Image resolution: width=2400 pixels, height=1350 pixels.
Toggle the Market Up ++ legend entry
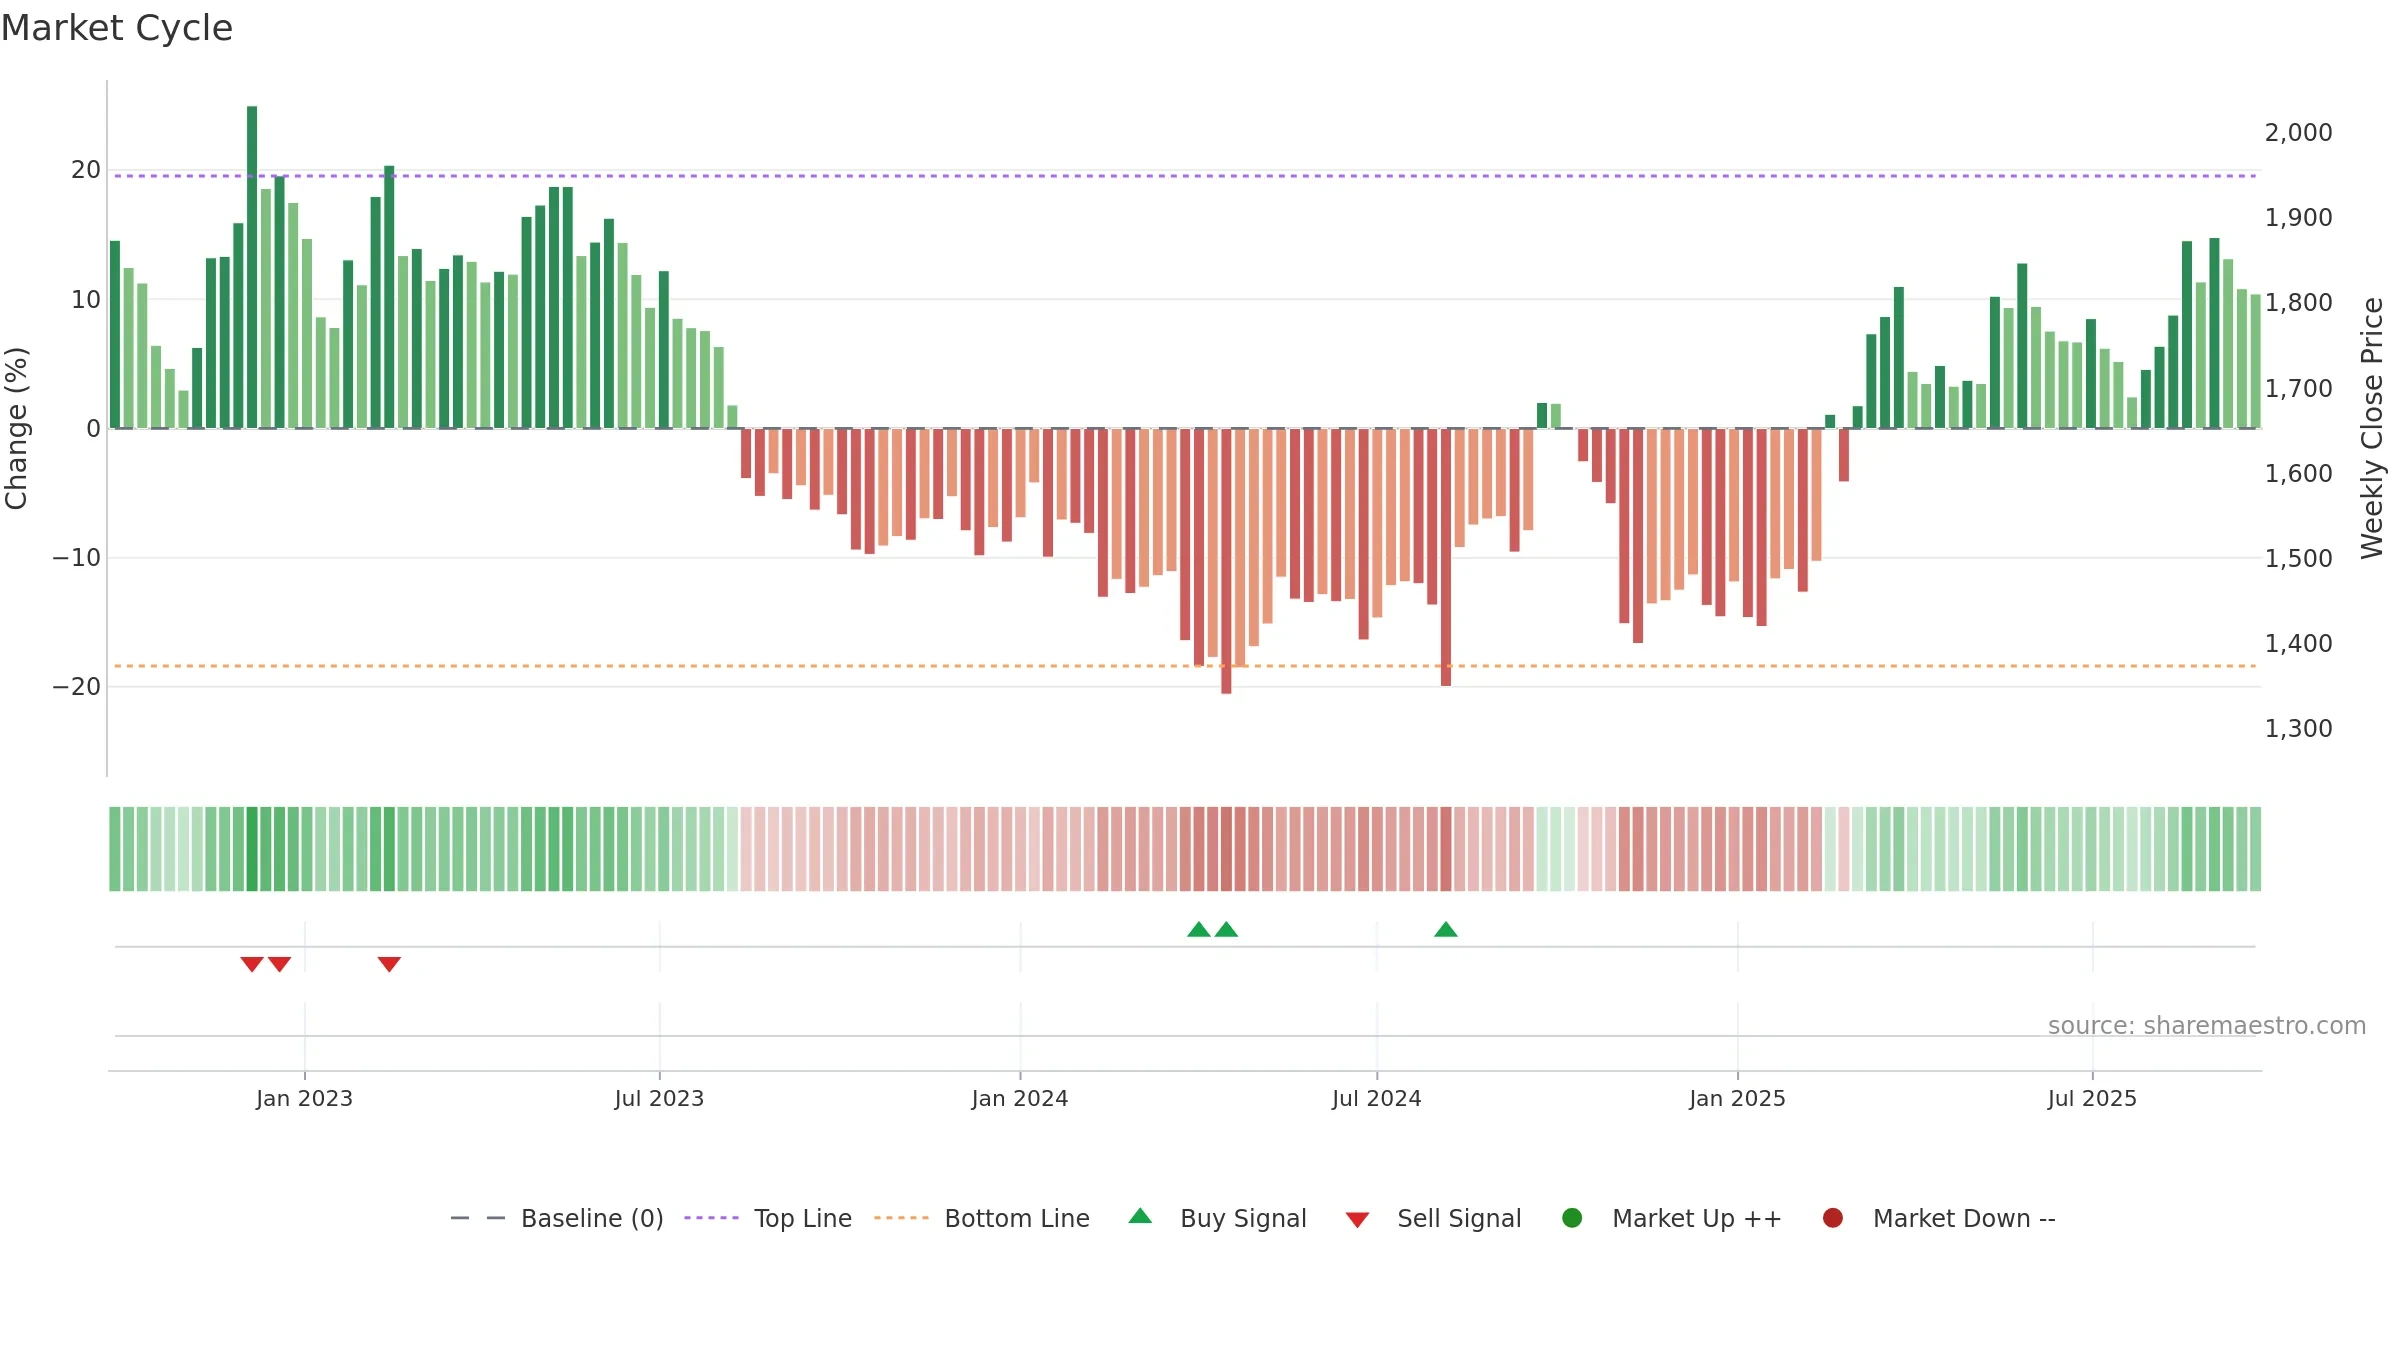(x=1671, y=1218)
